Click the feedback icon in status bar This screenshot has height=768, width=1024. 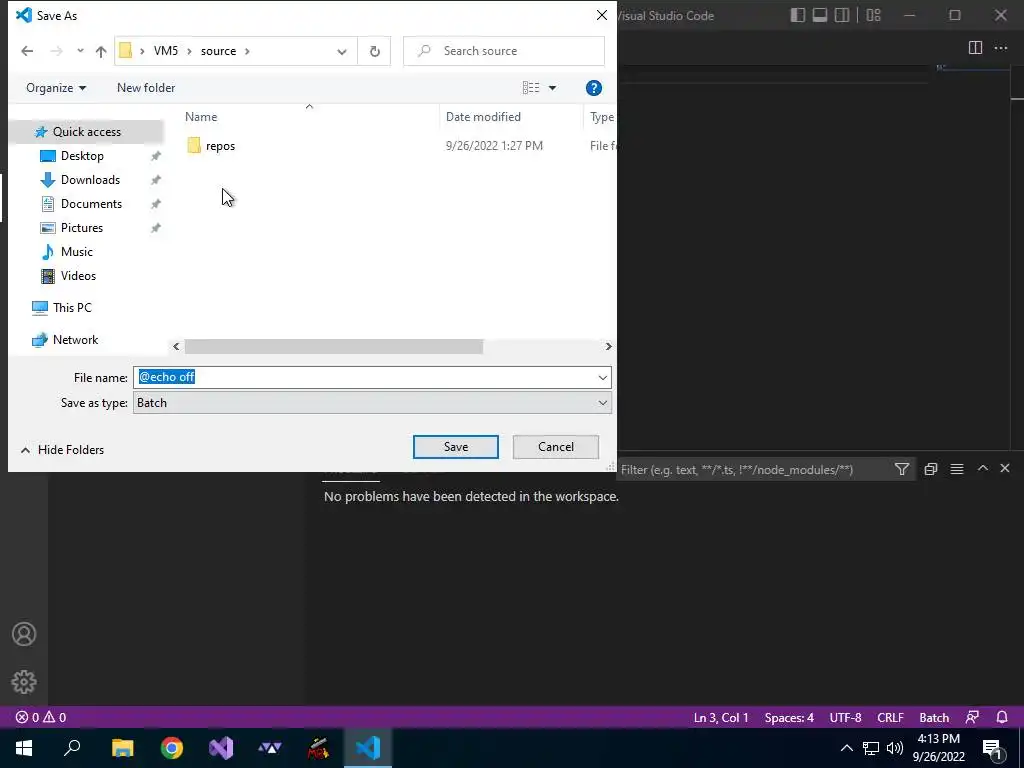pos(972,717)
